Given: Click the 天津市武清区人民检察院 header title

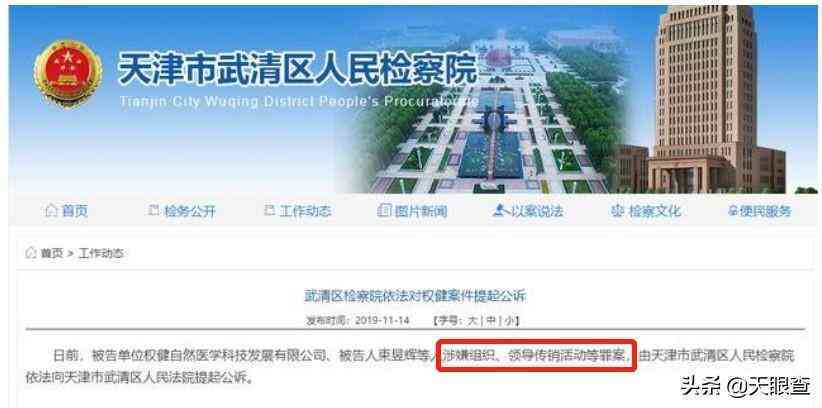Looking at the screenshot, I should point(298,67).
